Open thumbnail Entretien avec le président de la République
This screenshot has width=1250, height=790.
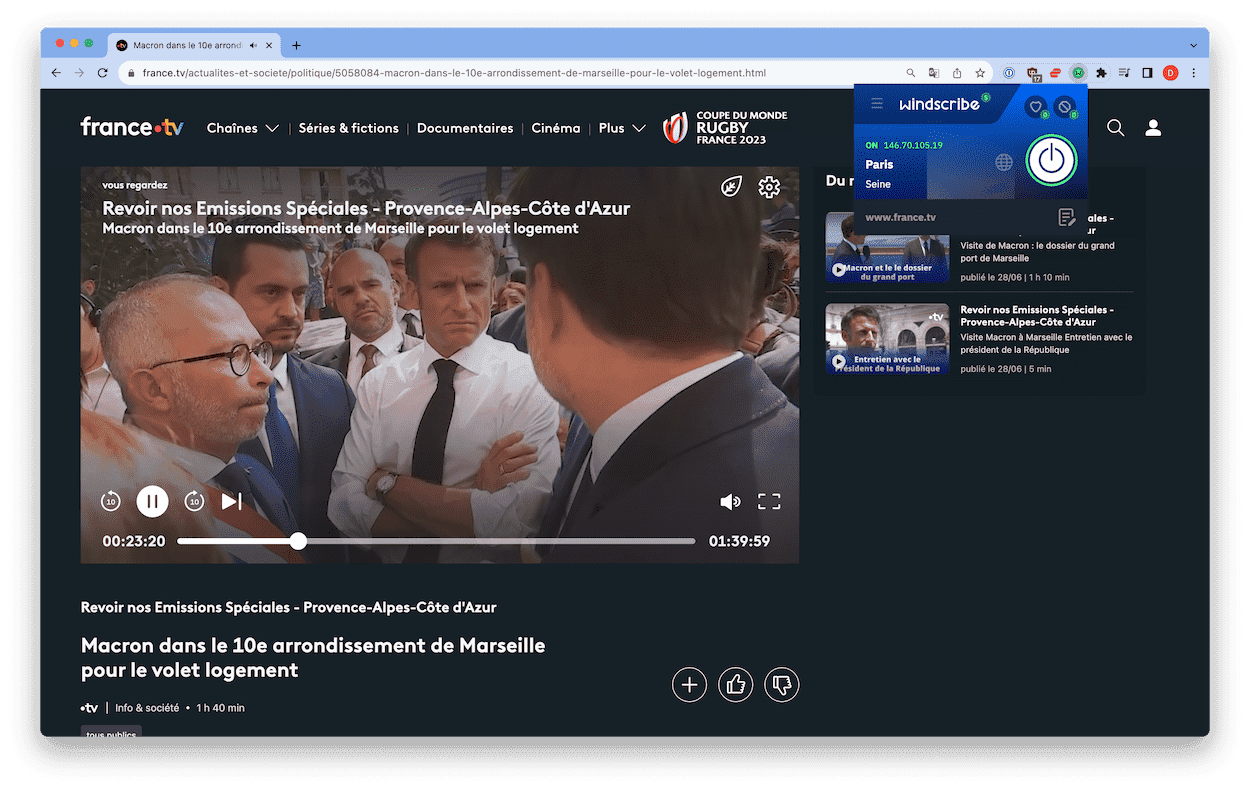[887, 339]
